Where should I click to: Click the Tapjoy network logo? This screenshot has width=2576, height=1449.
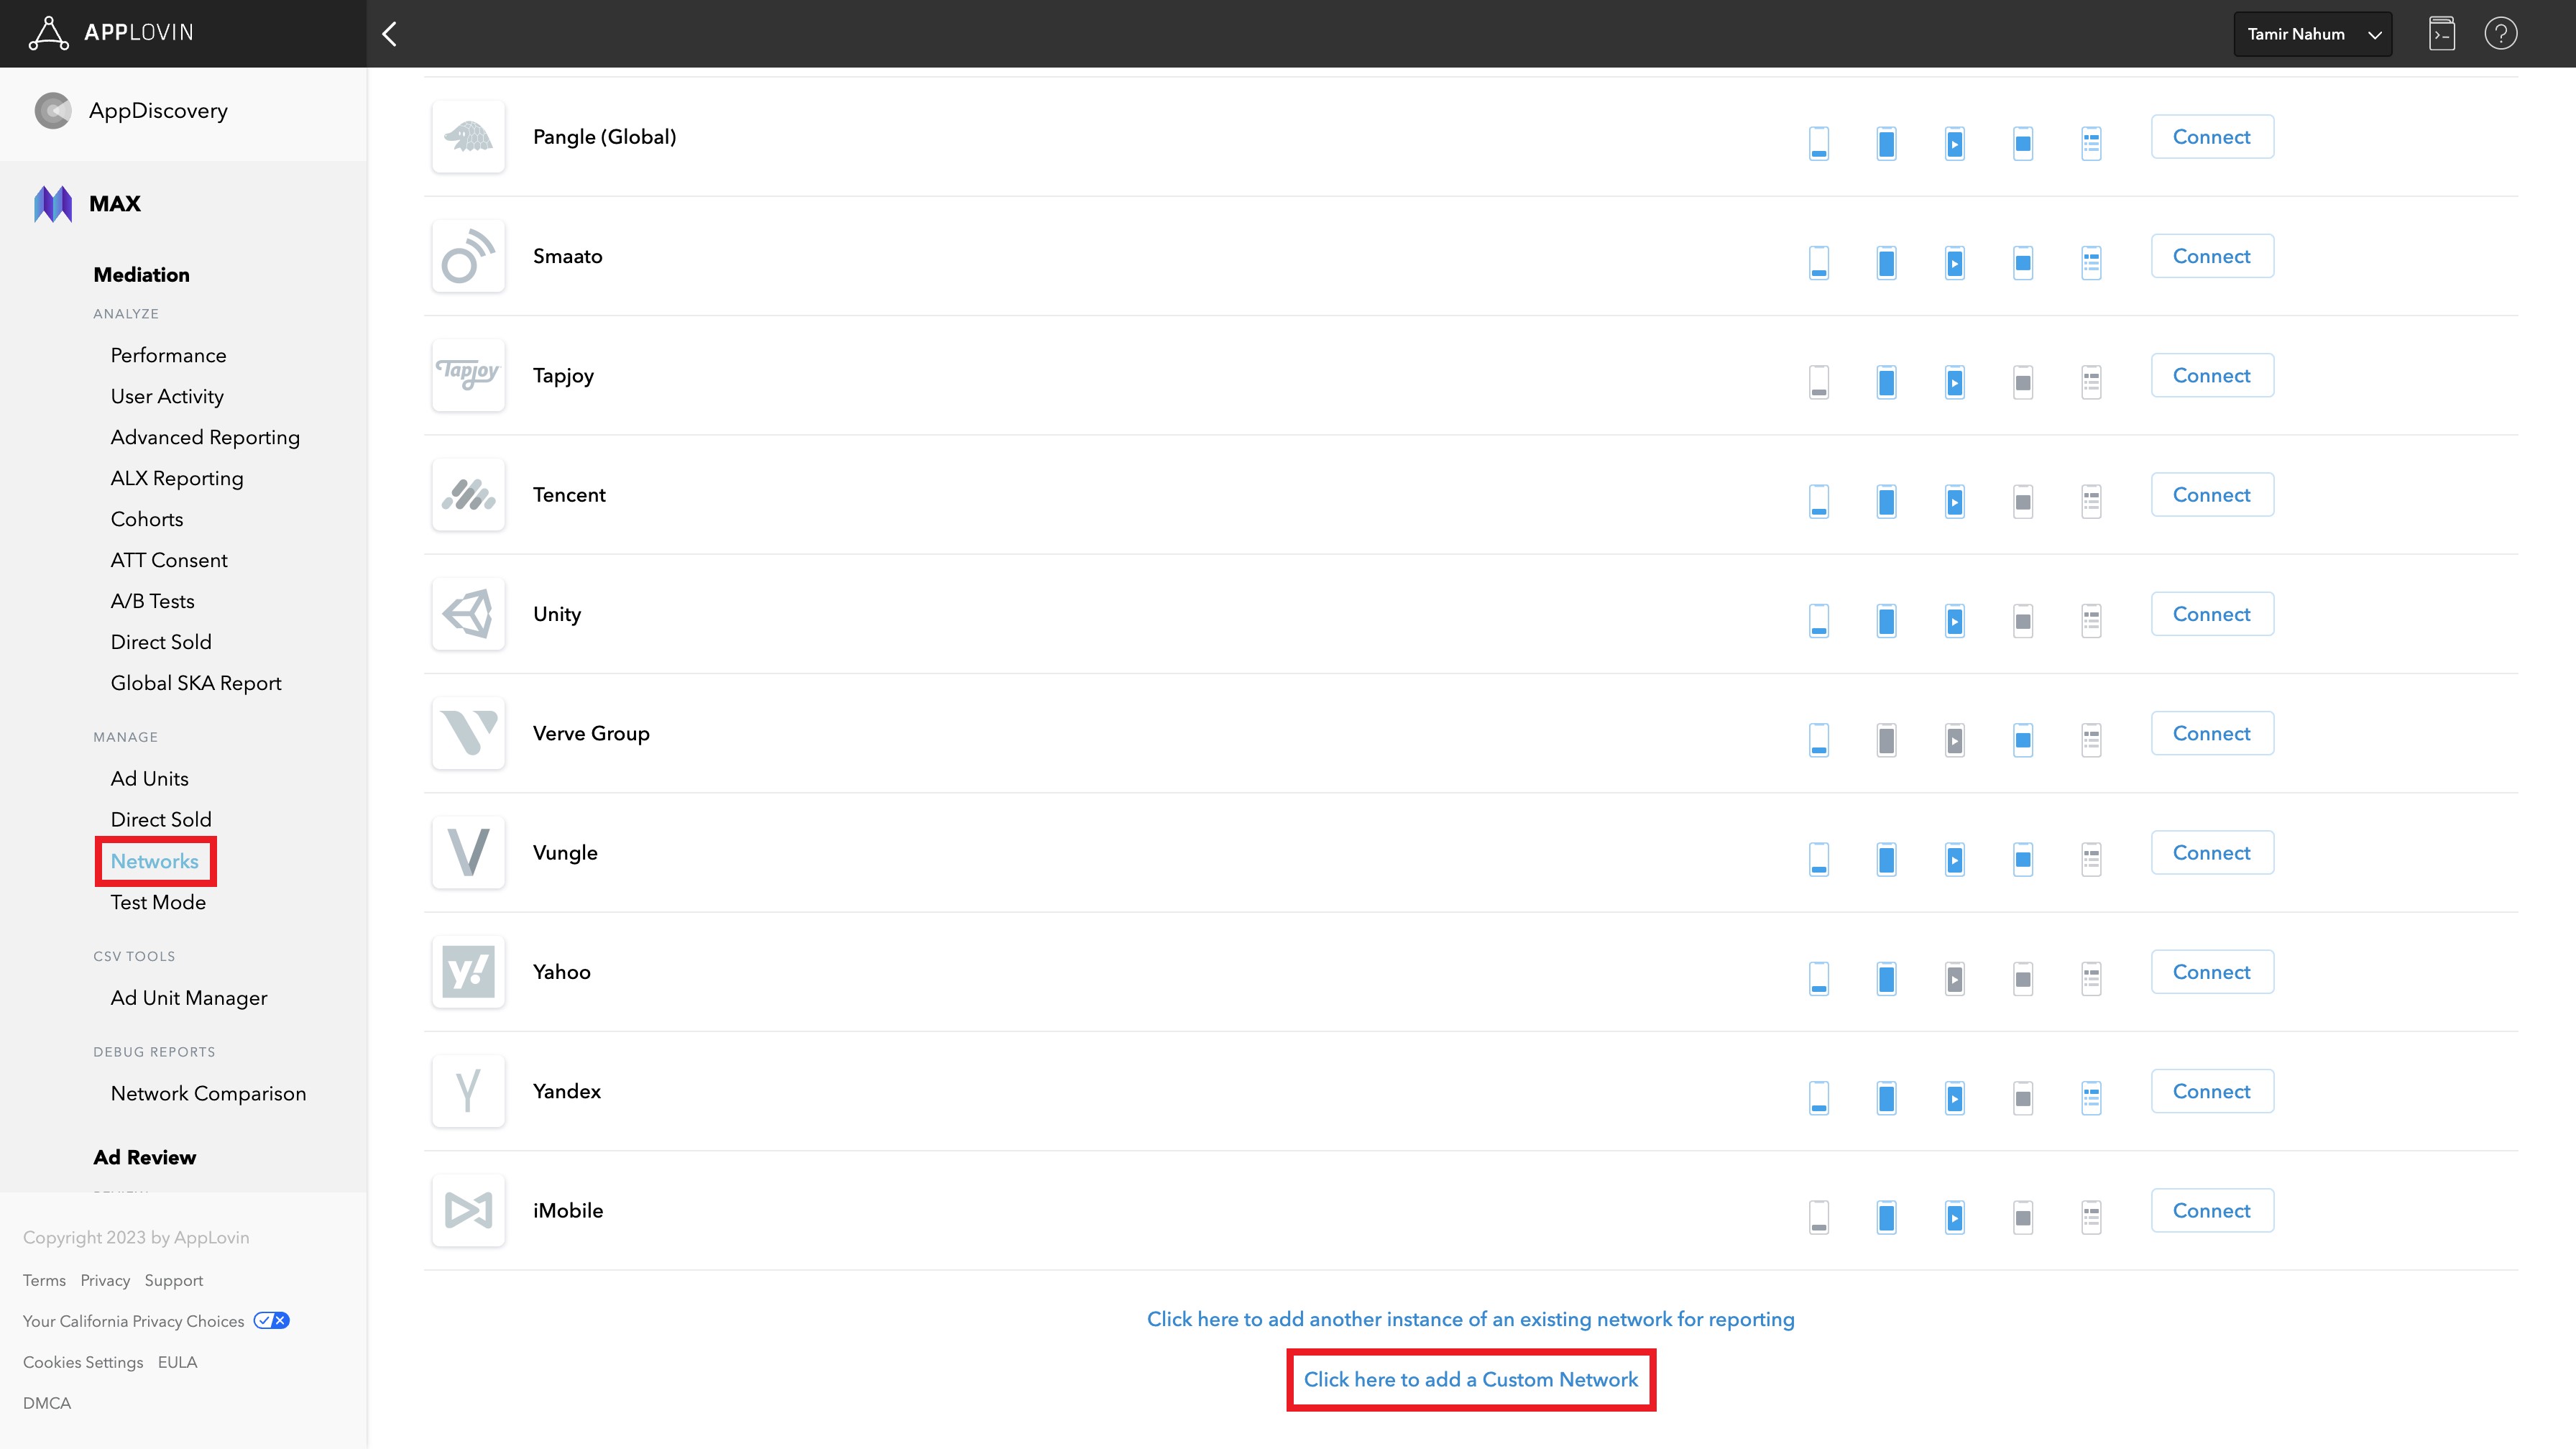pyautogui.click(x=468, y=375)
